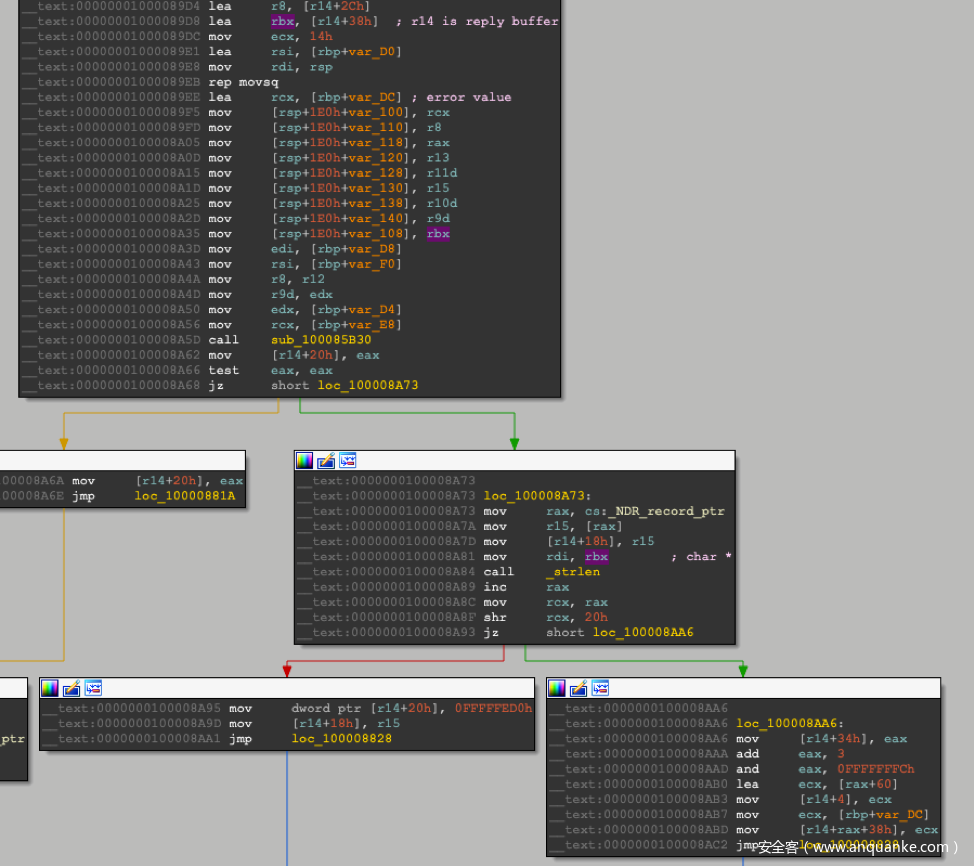Click the group nodes icon on loc_100008A73 block
The width and height of the screenshot is (974, 866).
(x=347, y=460)
